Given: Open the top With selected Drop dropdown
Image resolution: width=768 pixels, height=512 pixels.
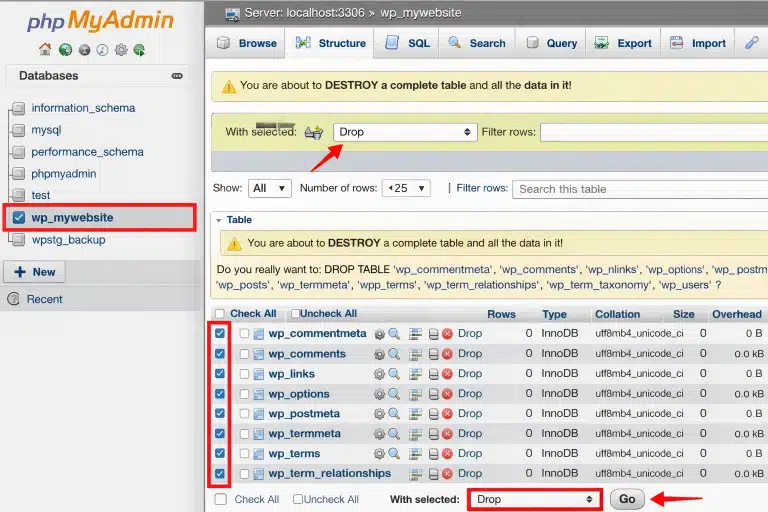Looking at the screenshot, I should [x=405, y=132].
